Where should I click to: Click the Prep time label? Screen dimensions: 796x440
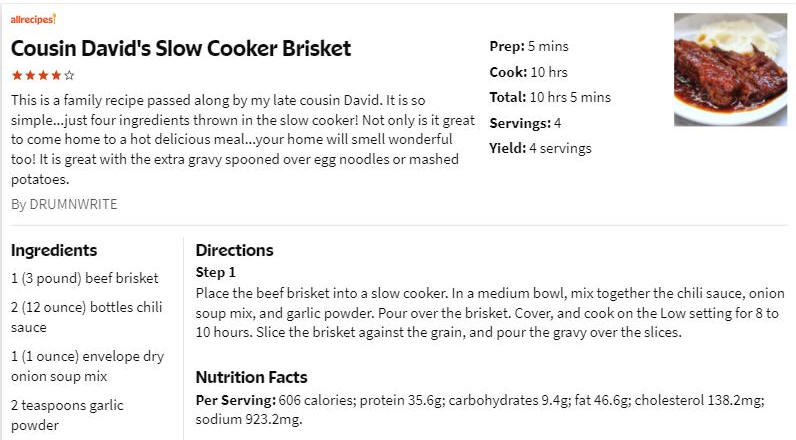(x=507, y=46)
